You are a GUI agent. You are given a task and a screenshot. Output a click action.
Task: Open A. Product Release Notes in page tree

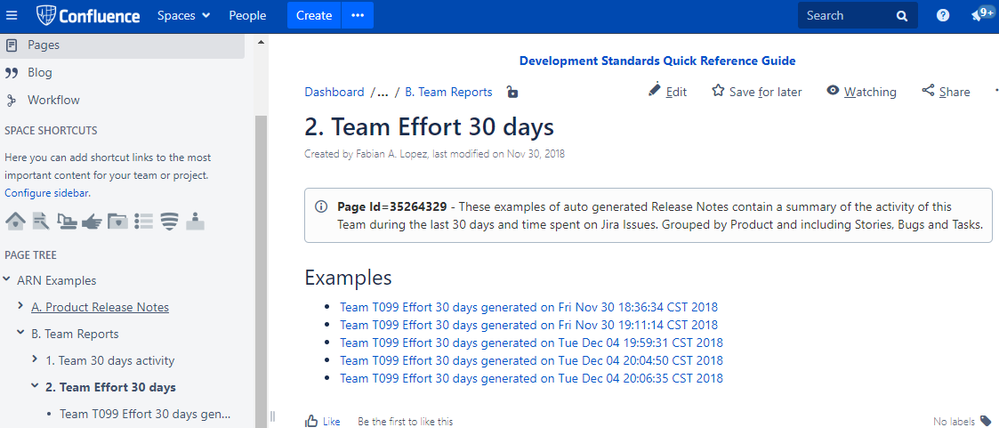100,307
